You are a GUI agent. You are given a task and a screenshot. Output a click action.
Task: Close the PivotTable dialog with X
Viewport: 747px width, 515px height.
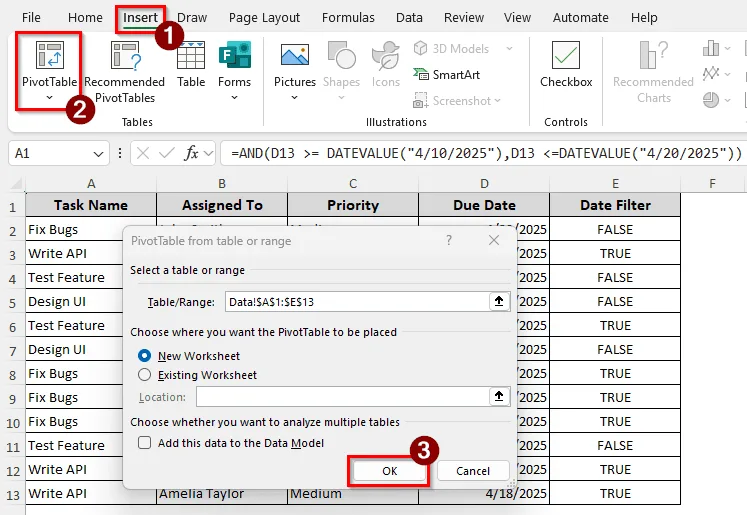click(x=494, y=240)
